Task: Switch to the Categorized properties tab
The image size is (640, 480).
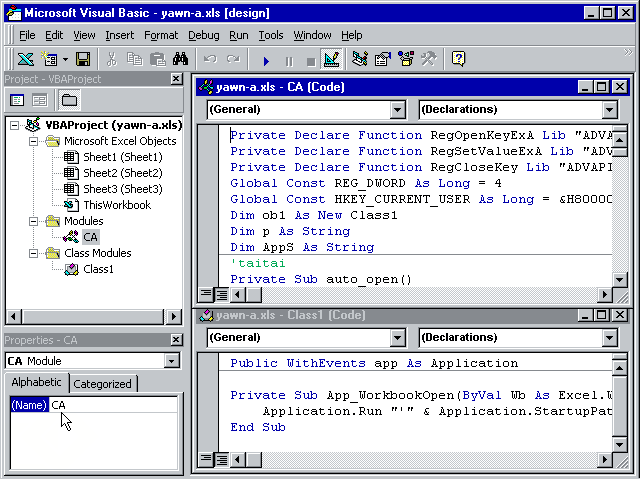Action: (102, 384)
